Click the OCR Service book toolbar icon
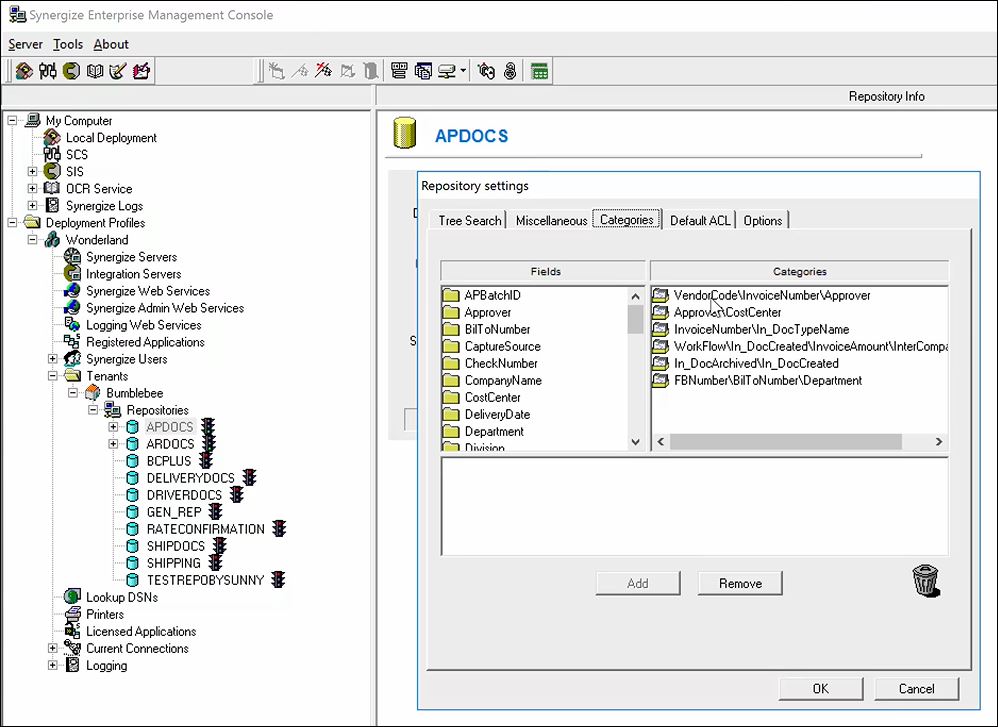 tap(95, 71)
